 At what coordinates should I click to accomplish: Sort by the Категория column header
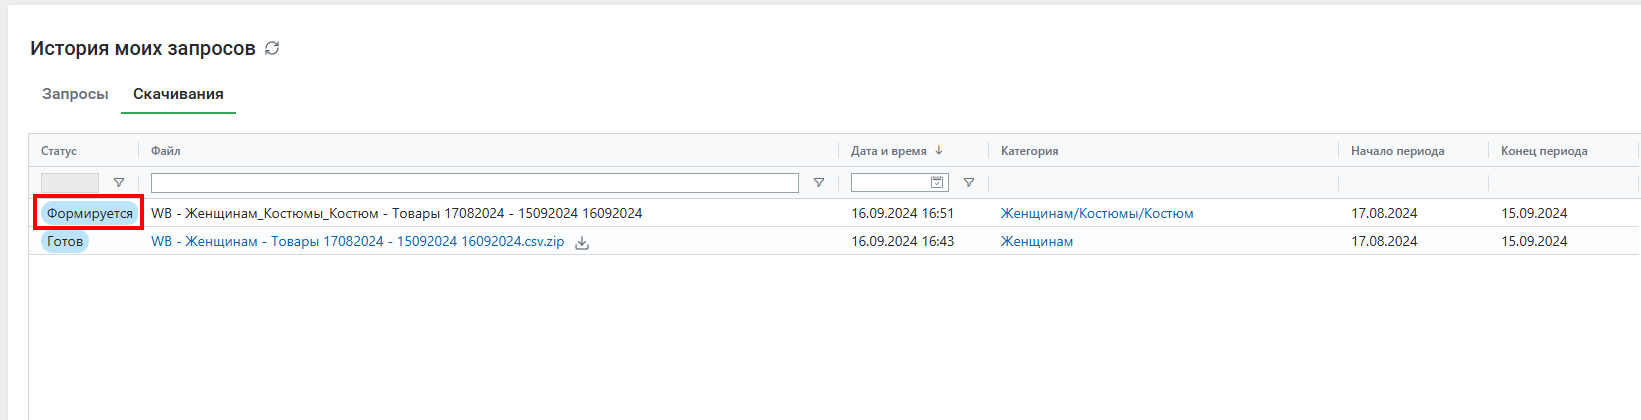tap(1030, 151)
